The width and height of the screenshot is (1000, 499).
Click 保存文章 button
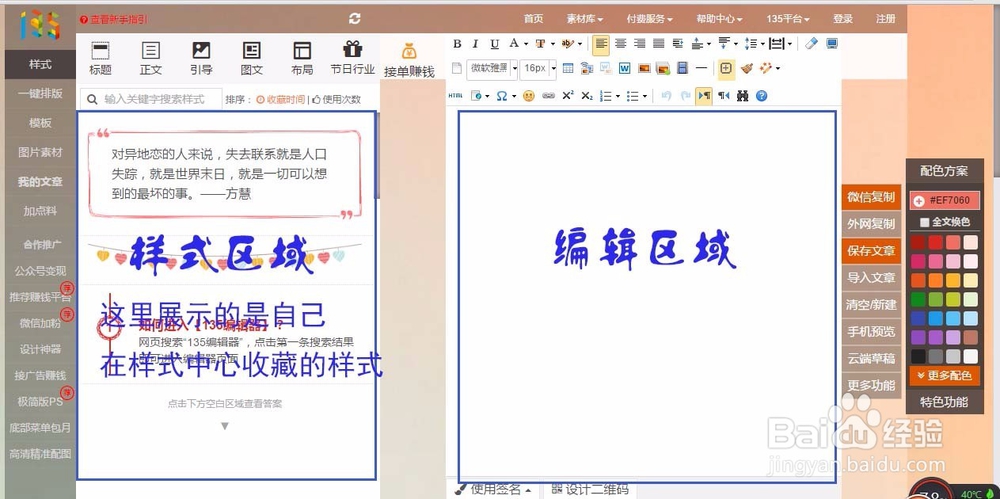[871, 251]
